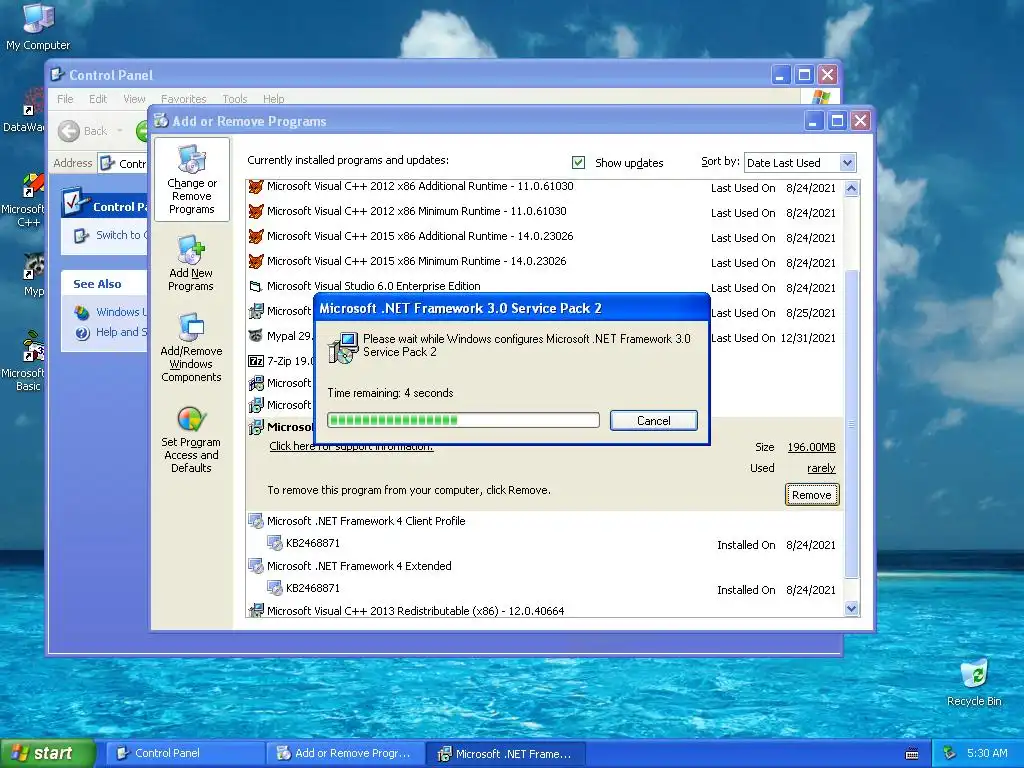Open Favorites menu in Control Panel
The width and height of the screenshot is (1024, 768).
pos(184,99)
